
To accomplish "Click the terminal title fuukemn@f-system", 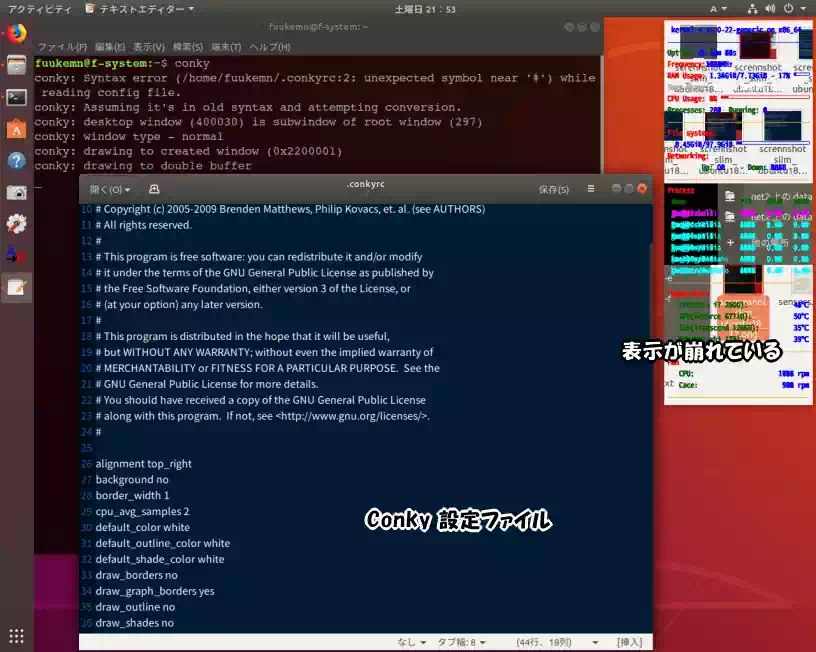I will (318, 27).
